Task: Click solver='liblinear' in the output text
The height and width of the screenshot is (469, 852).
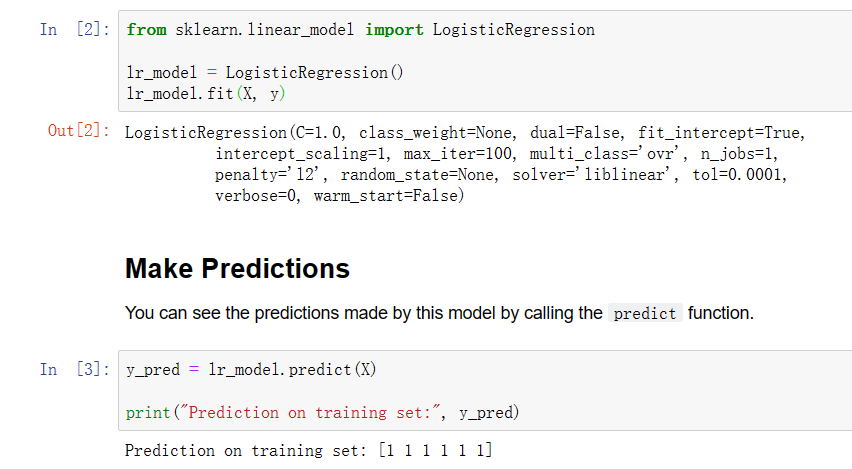Action: (x=596, y=174)
